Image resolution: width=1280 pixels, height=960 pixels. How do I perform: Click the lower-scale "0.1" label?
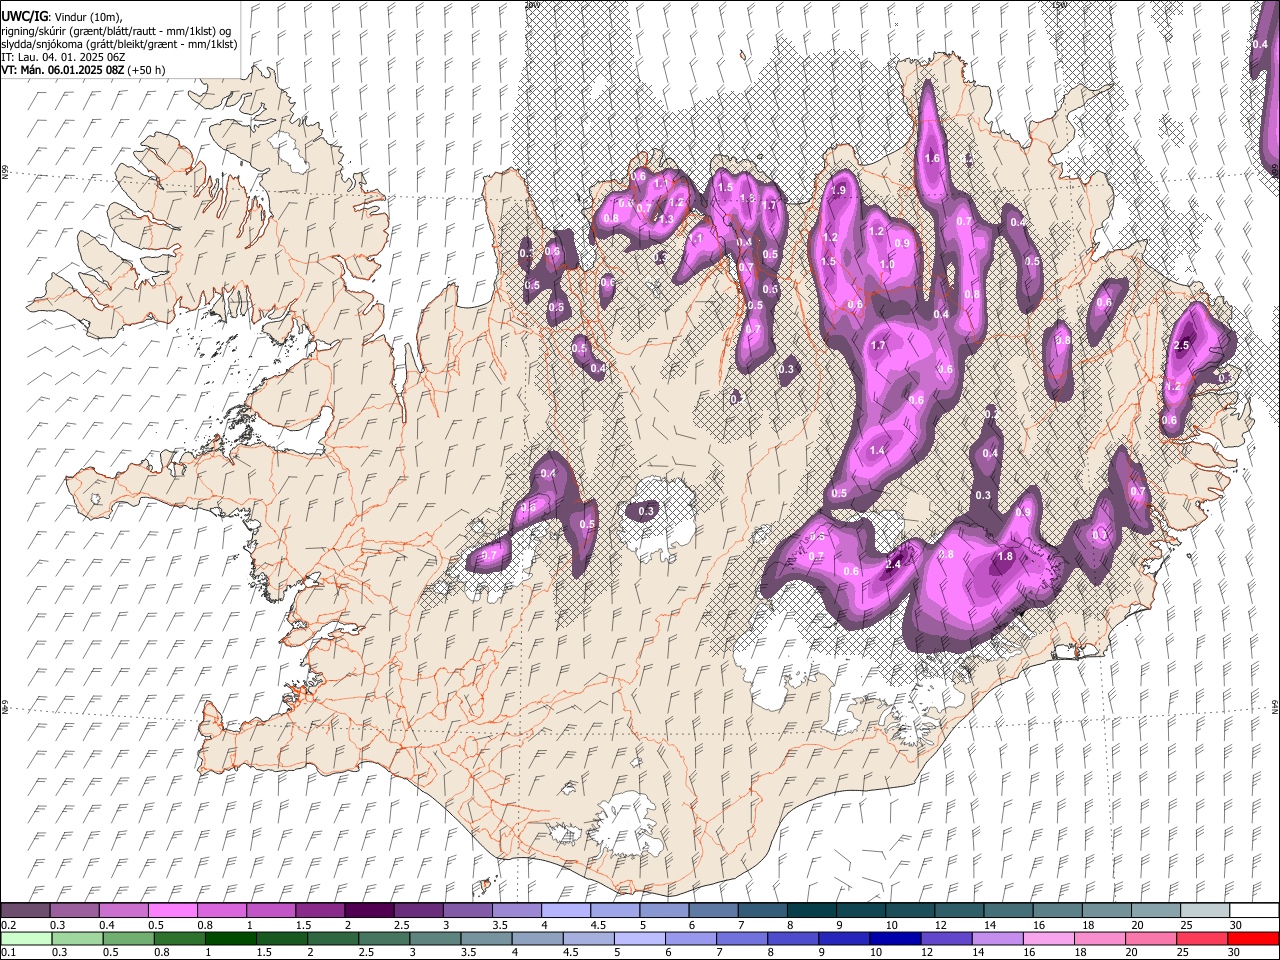point(8,952)
